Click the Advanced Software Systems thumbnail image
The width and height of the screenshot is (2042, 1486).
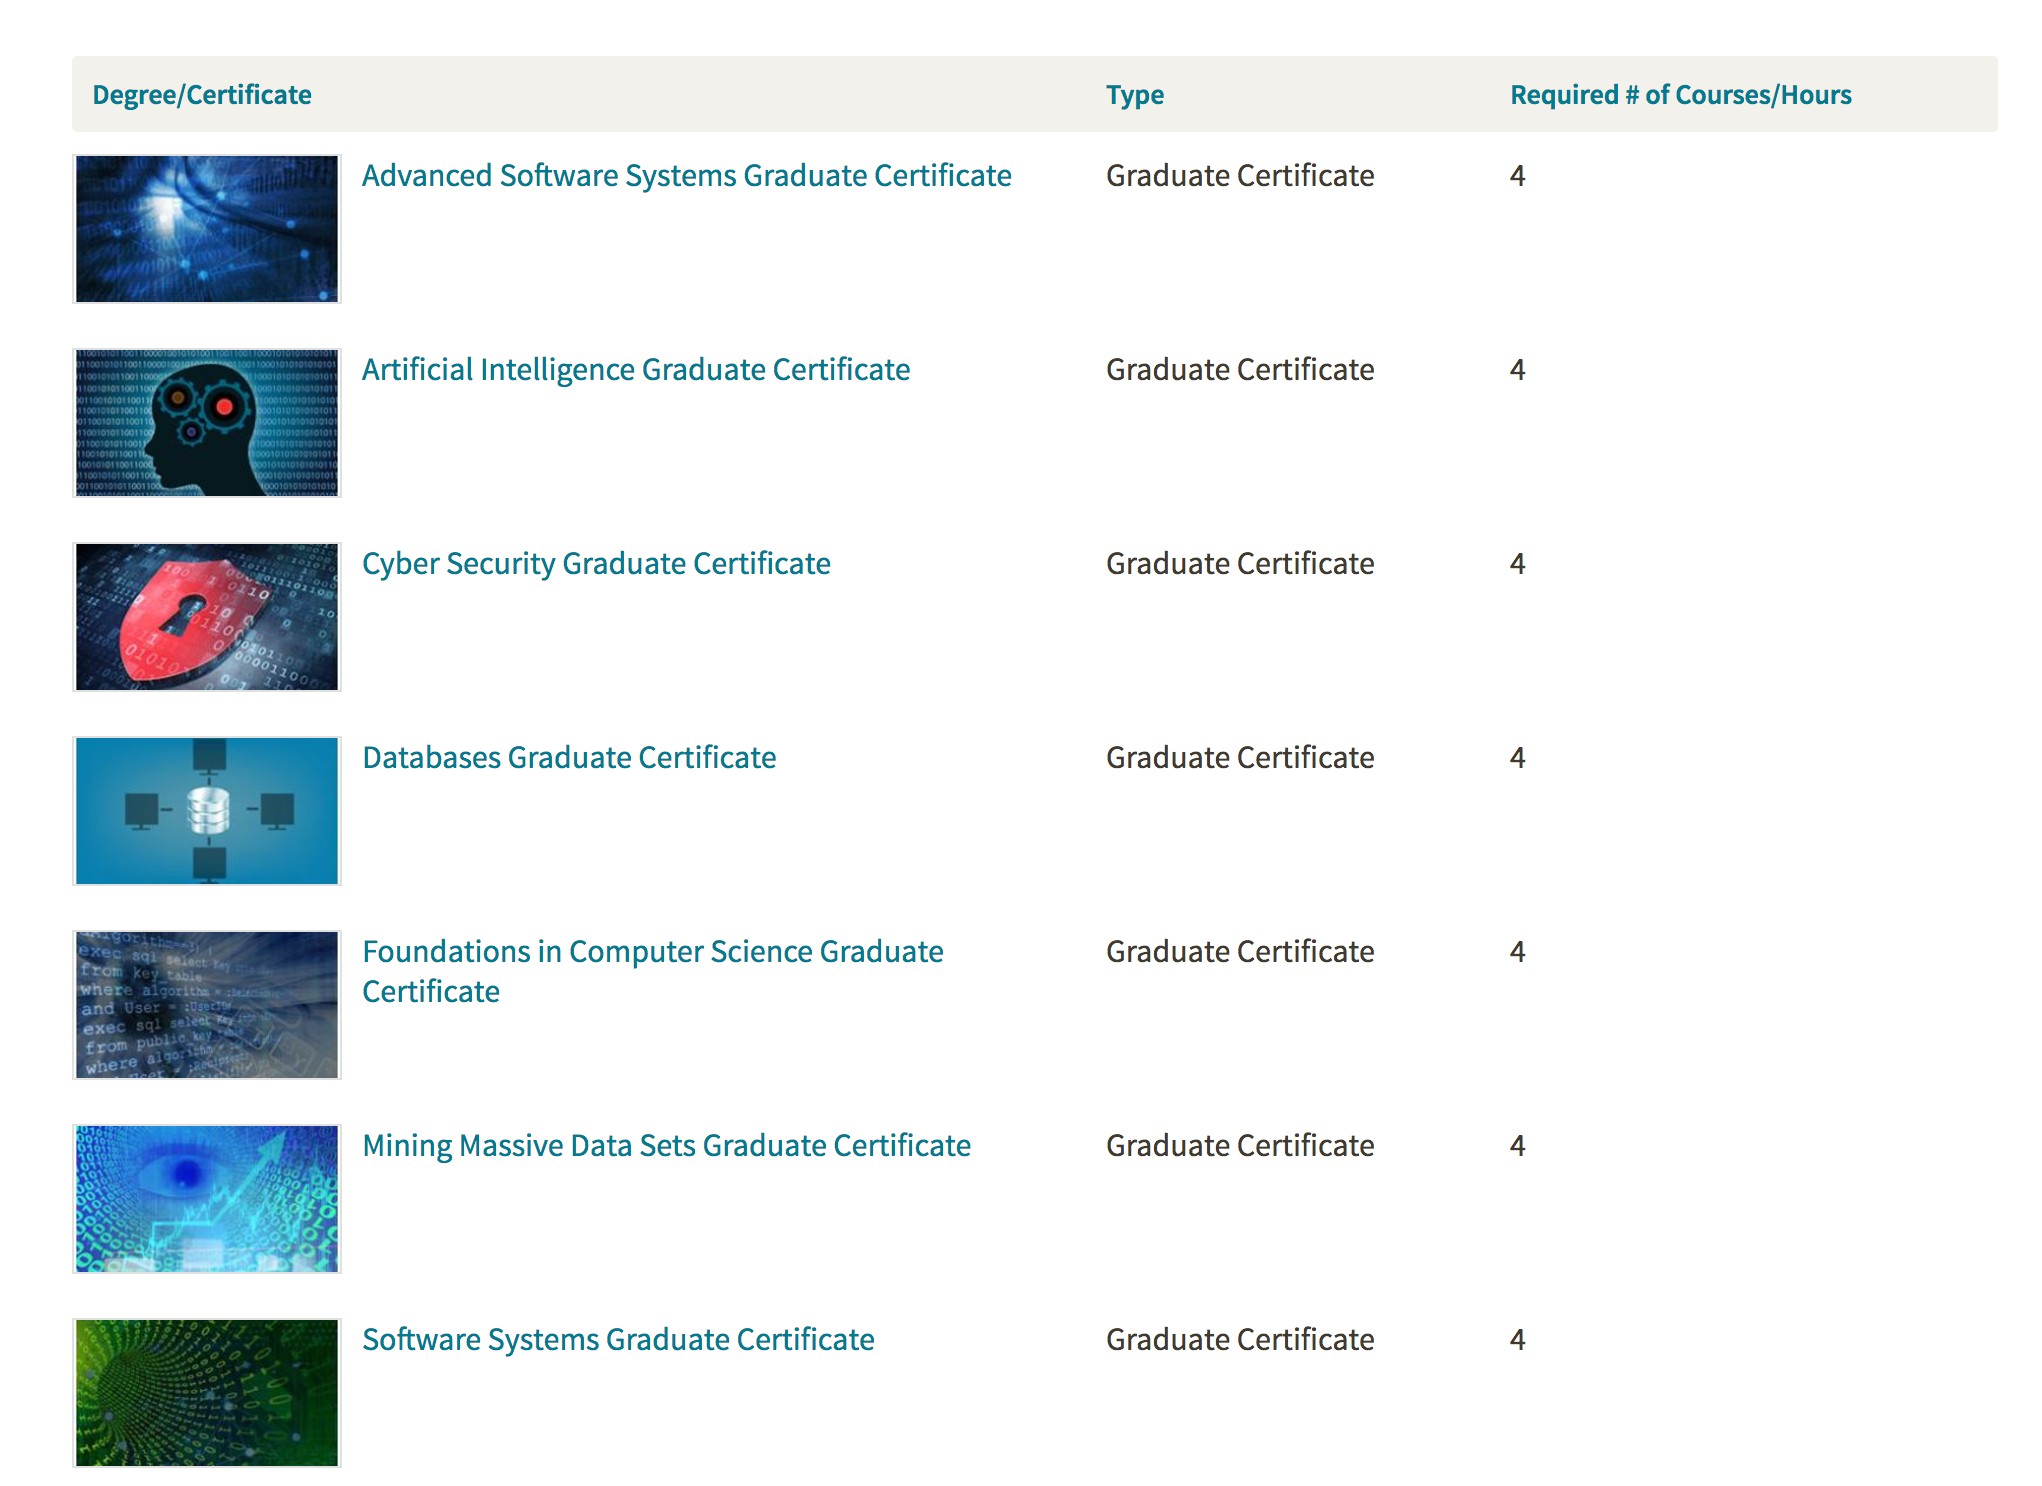207,229
